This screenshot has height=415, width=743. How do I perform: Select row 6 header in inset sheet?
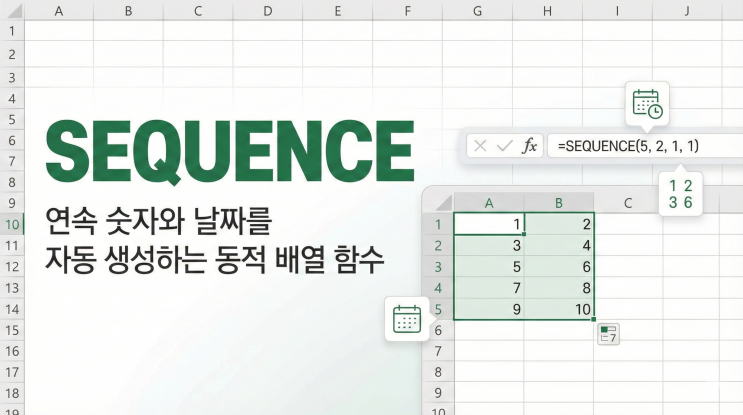(x=438, y=330)
